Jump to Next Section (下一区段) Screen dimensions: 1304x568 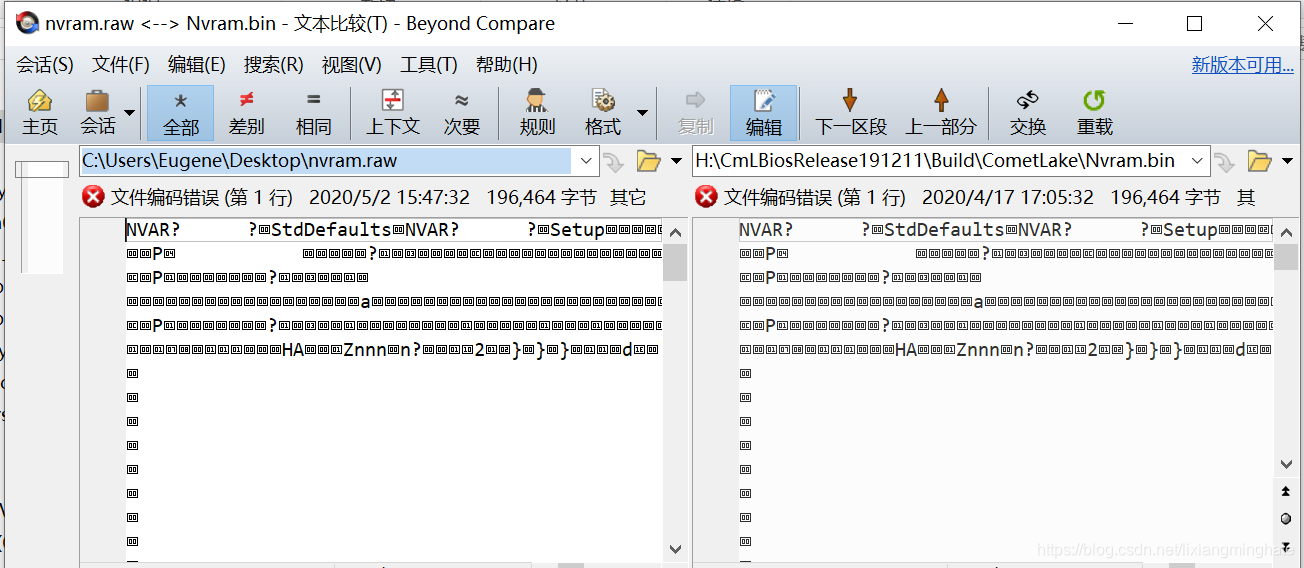(851, 113)
